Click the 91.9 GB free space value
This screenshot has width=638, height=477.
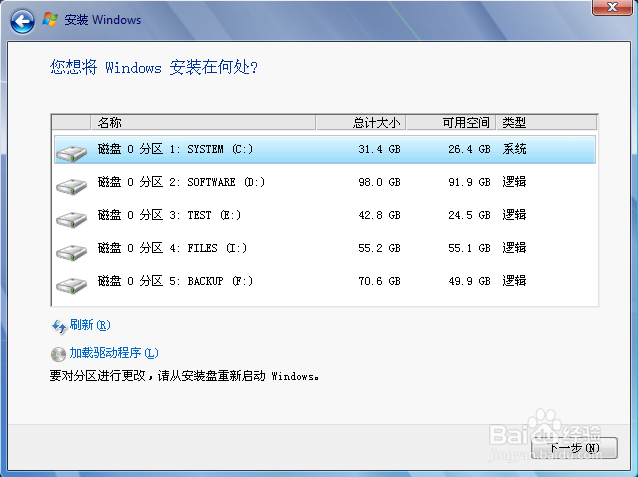(469, 182)
